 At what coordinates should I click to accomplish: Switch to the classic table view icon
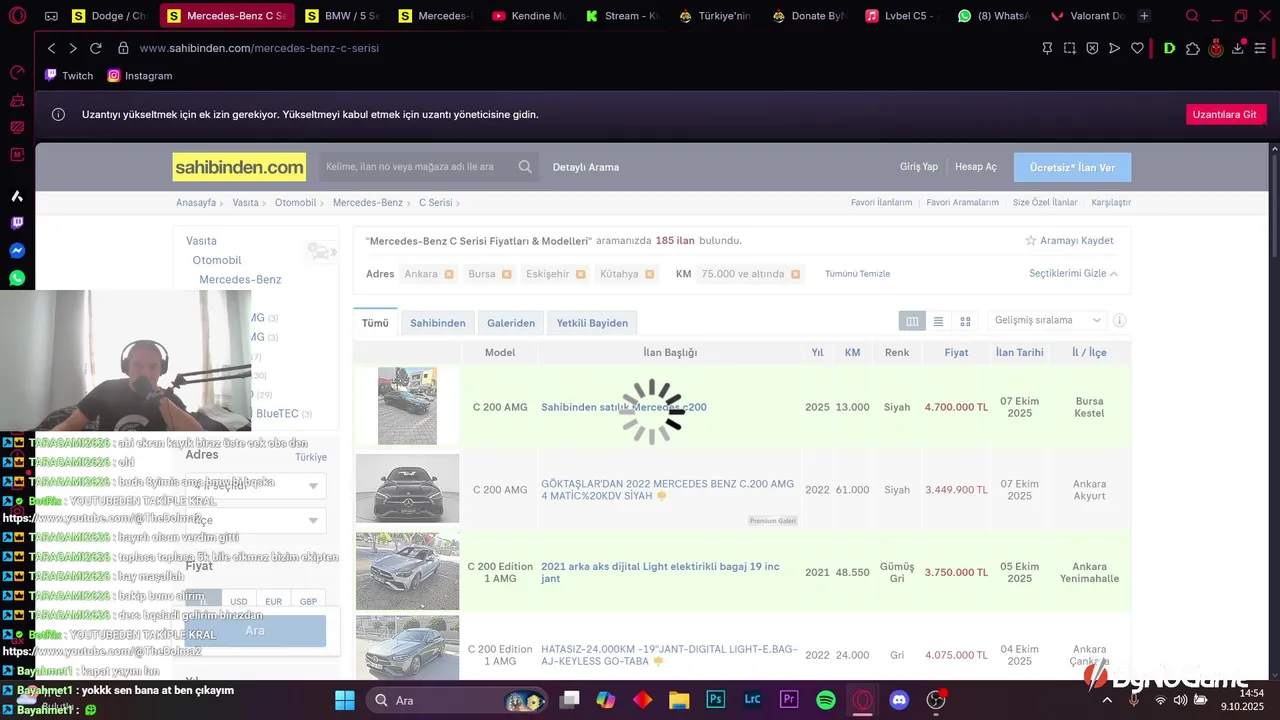[x=911, y=321]
